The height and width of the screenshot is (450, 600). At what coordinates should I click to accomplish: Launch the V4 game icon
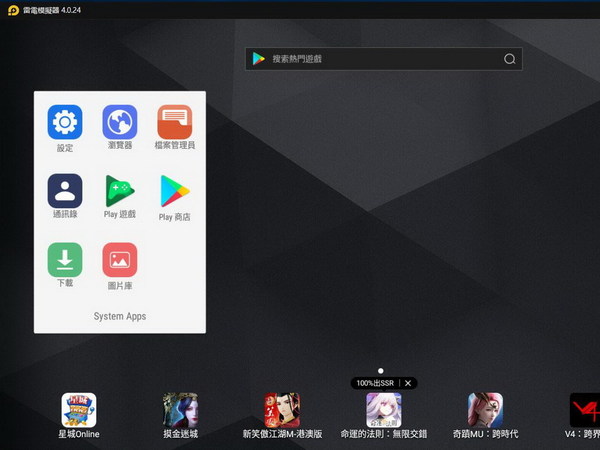(x=584, y=410)
